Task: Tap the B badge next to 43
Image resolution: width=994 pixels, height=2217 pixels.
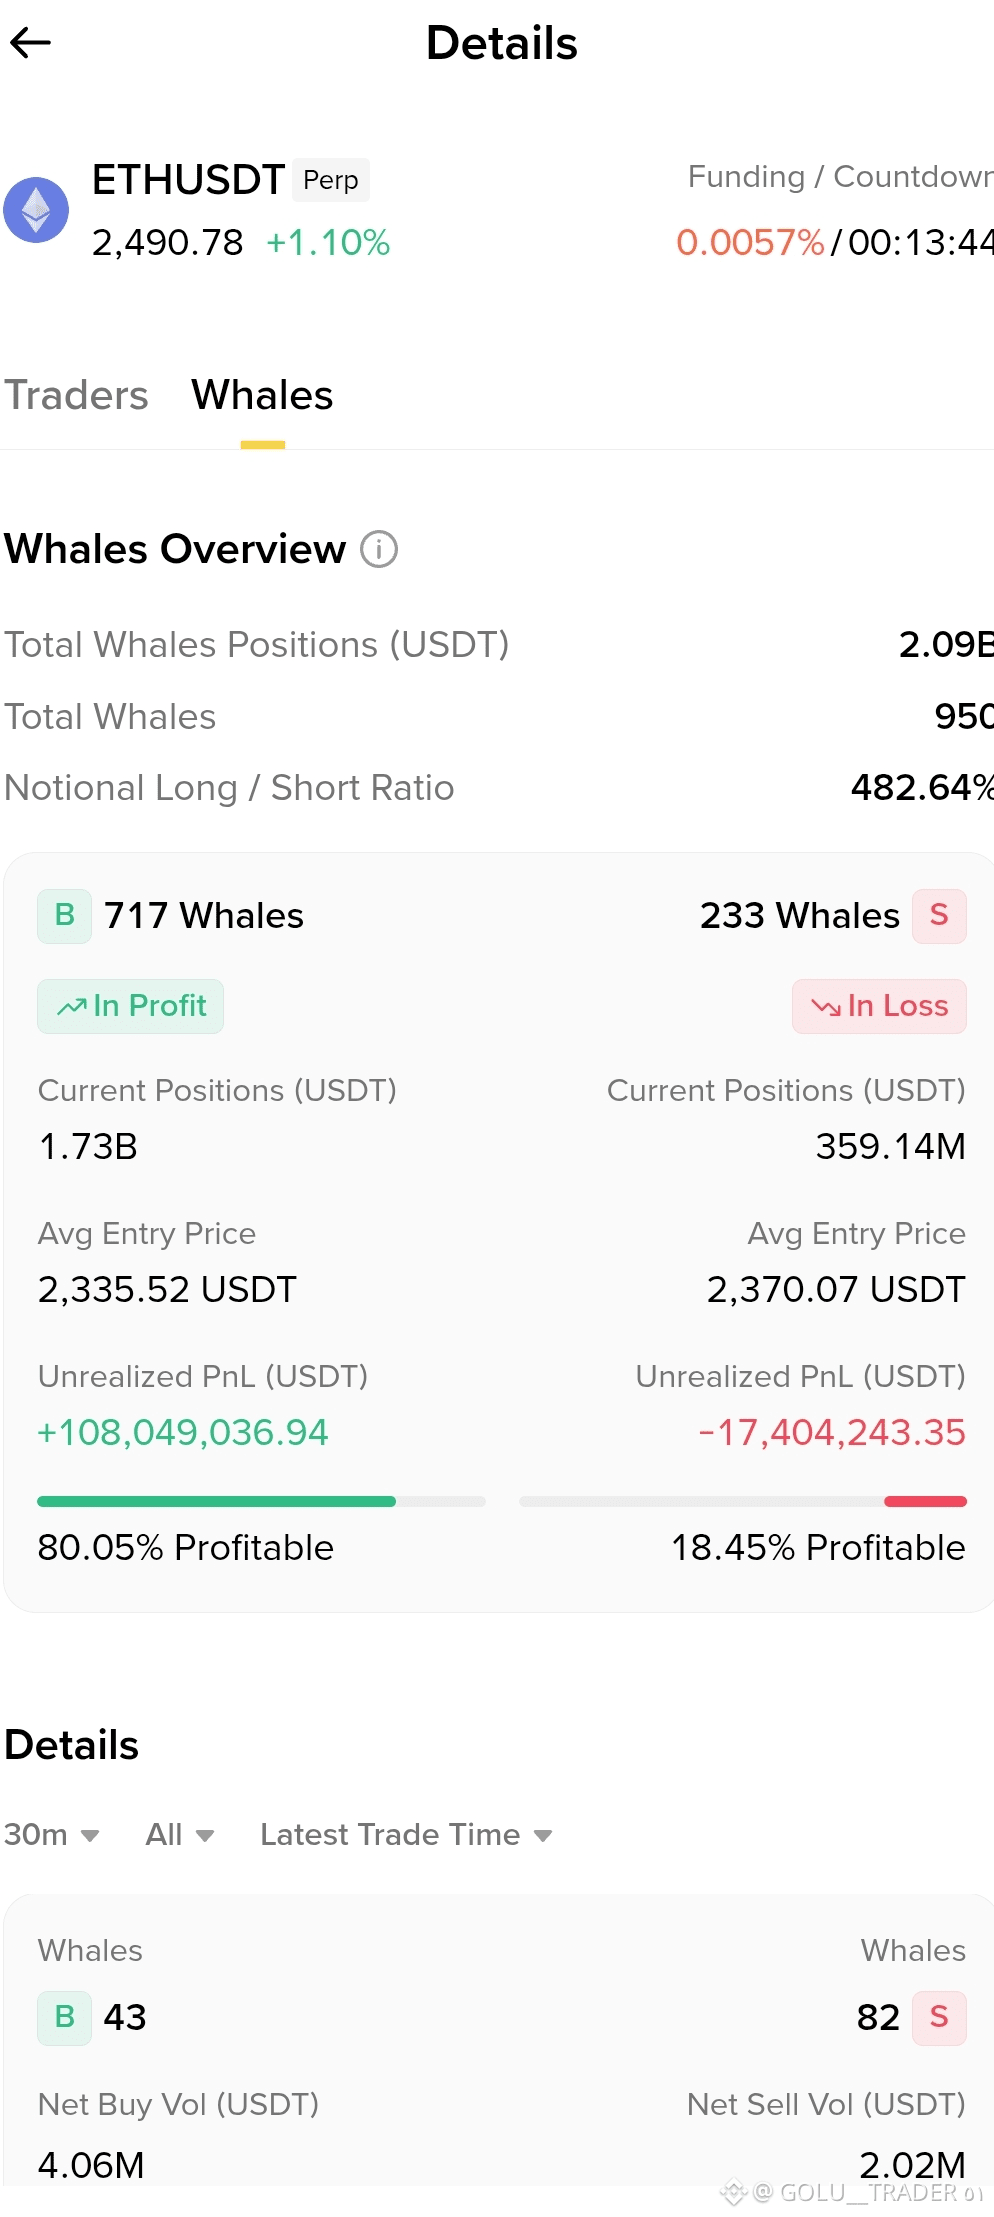Action: (x=65, y=2017)
